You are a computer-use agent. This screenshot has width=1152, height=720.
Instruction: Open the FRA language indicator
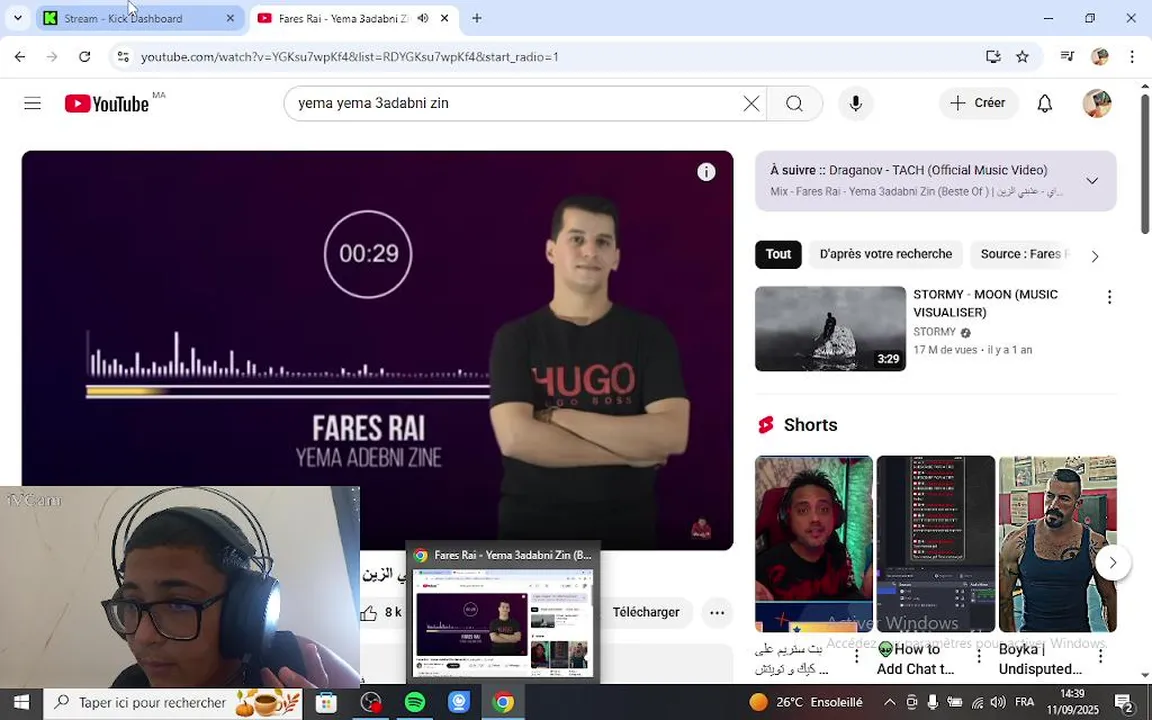coord(1024,702)
